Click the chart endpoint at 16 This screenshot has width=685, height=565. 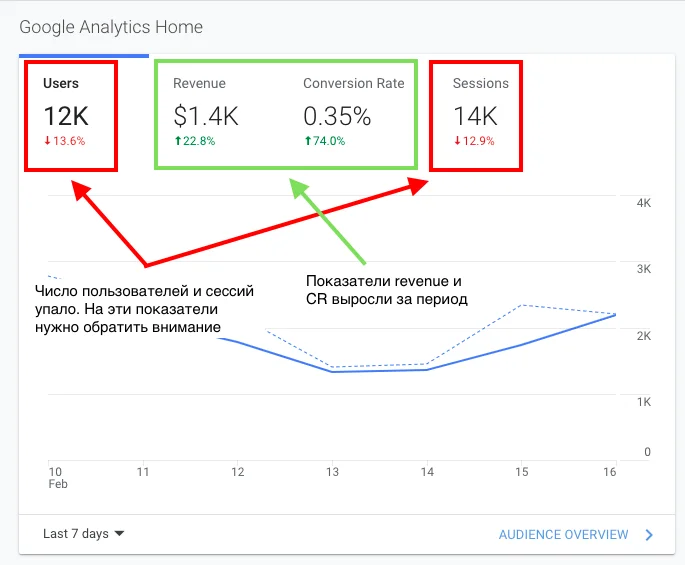click(x=616, y=315)
